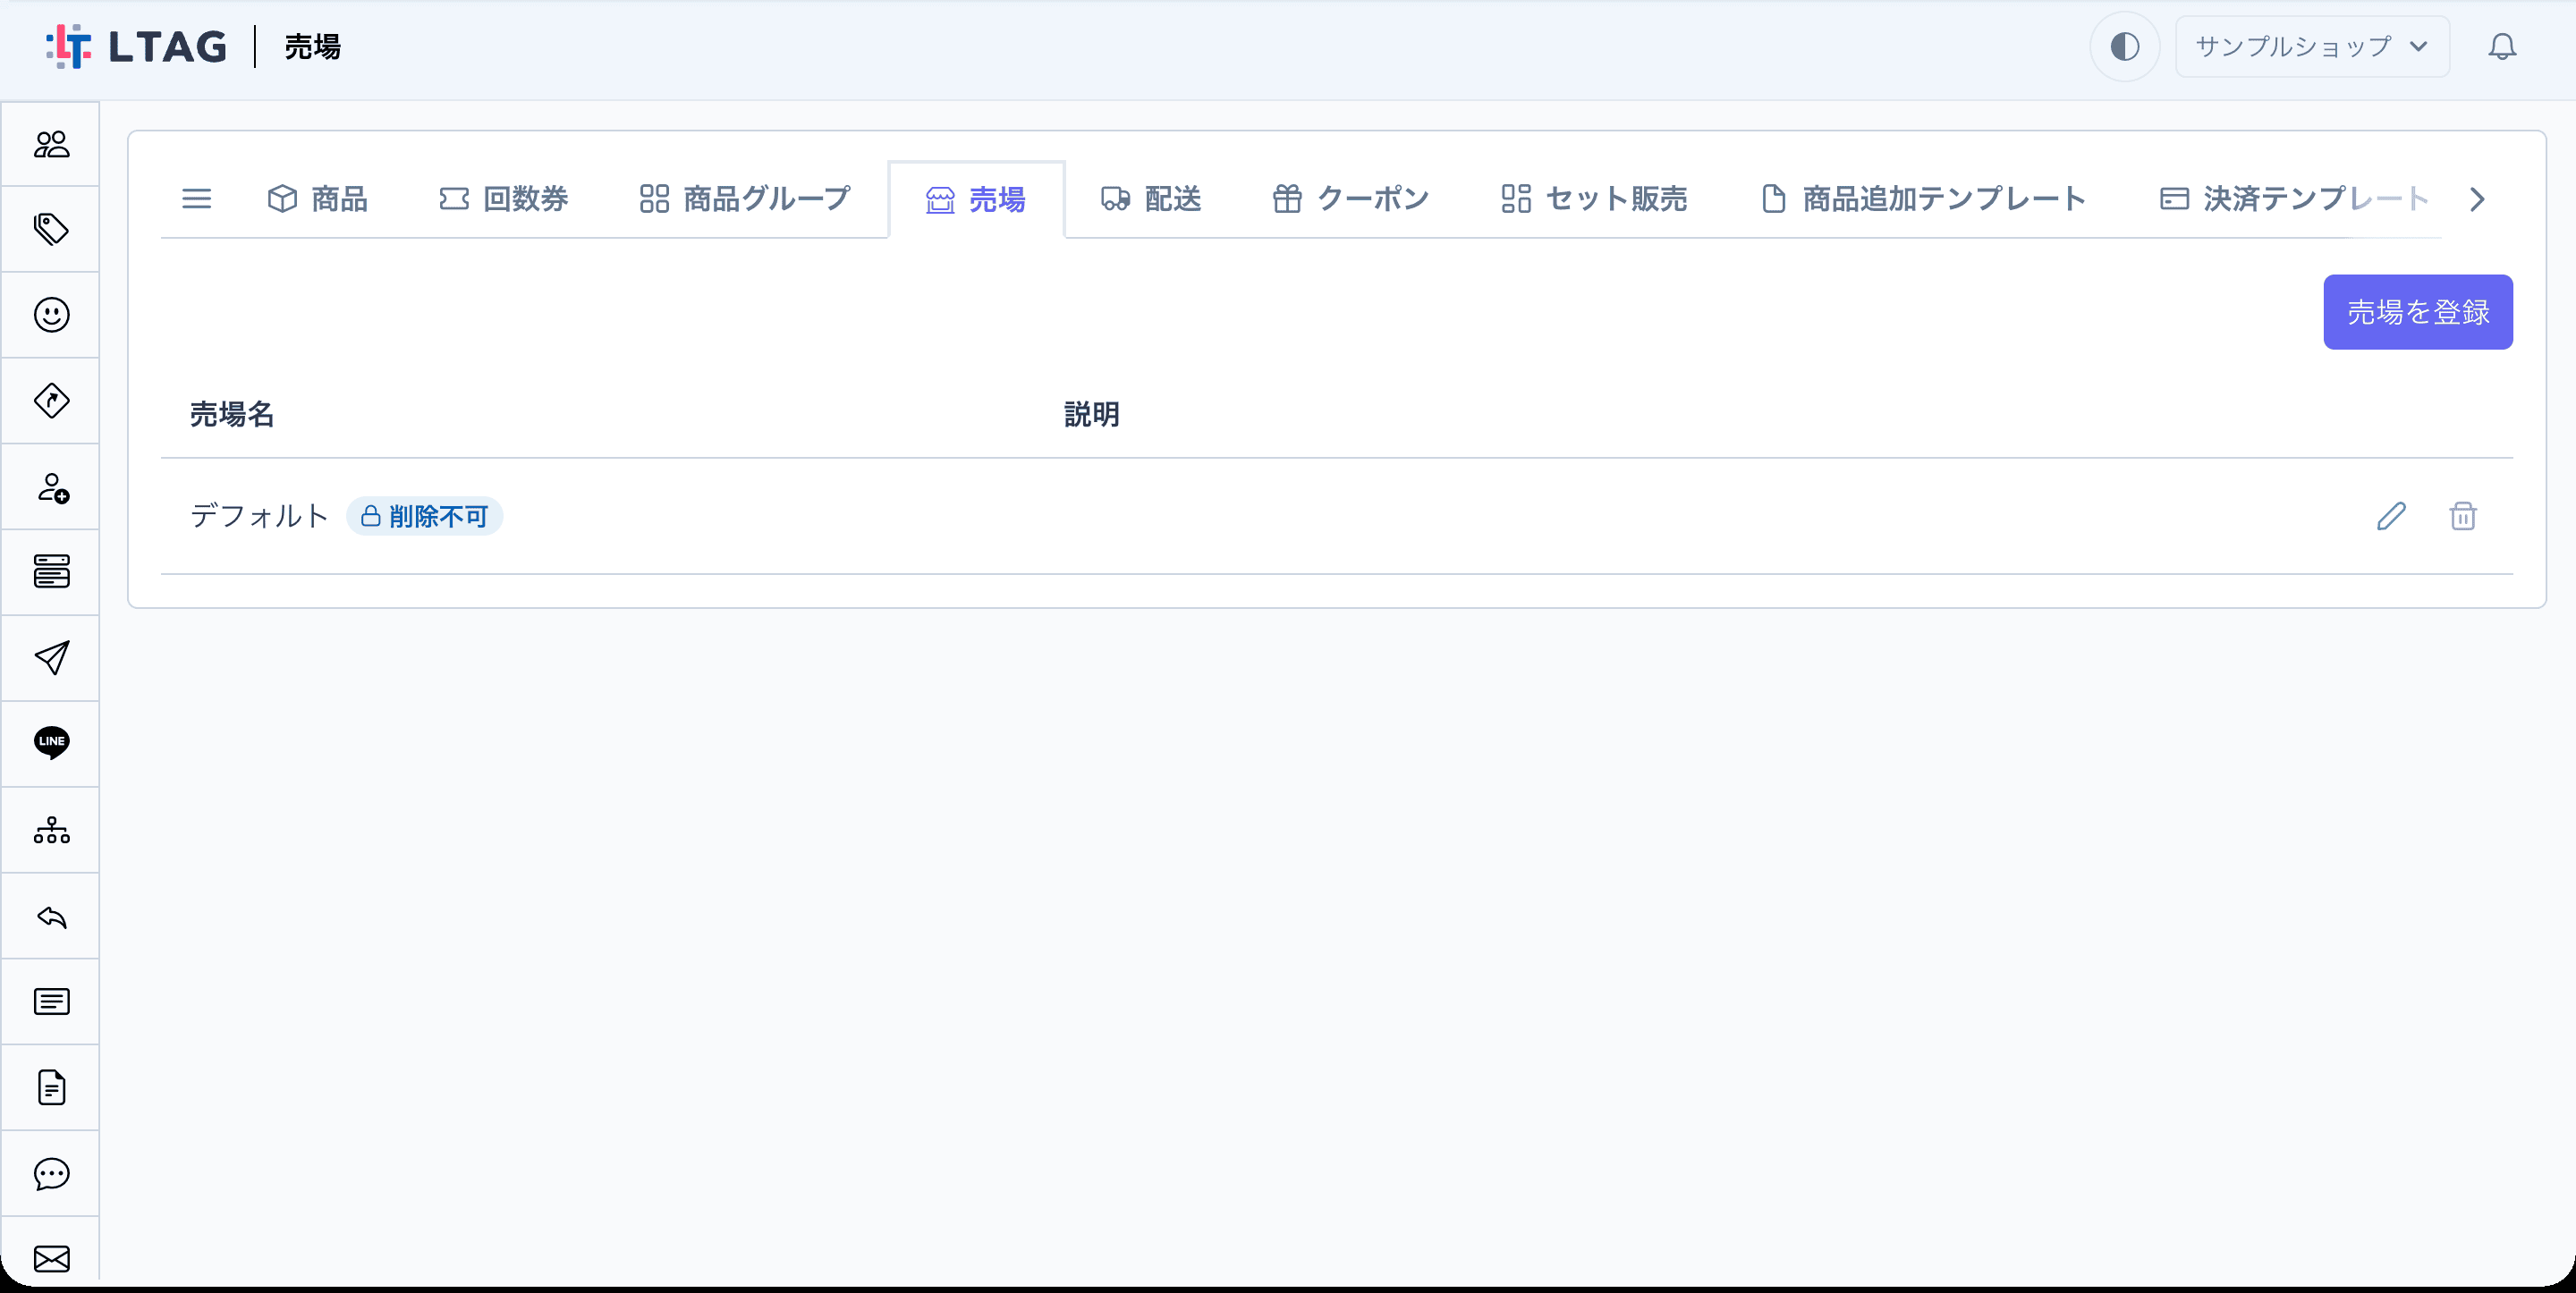
Task: Select the 売場 tab
Action: pos(976,200)
